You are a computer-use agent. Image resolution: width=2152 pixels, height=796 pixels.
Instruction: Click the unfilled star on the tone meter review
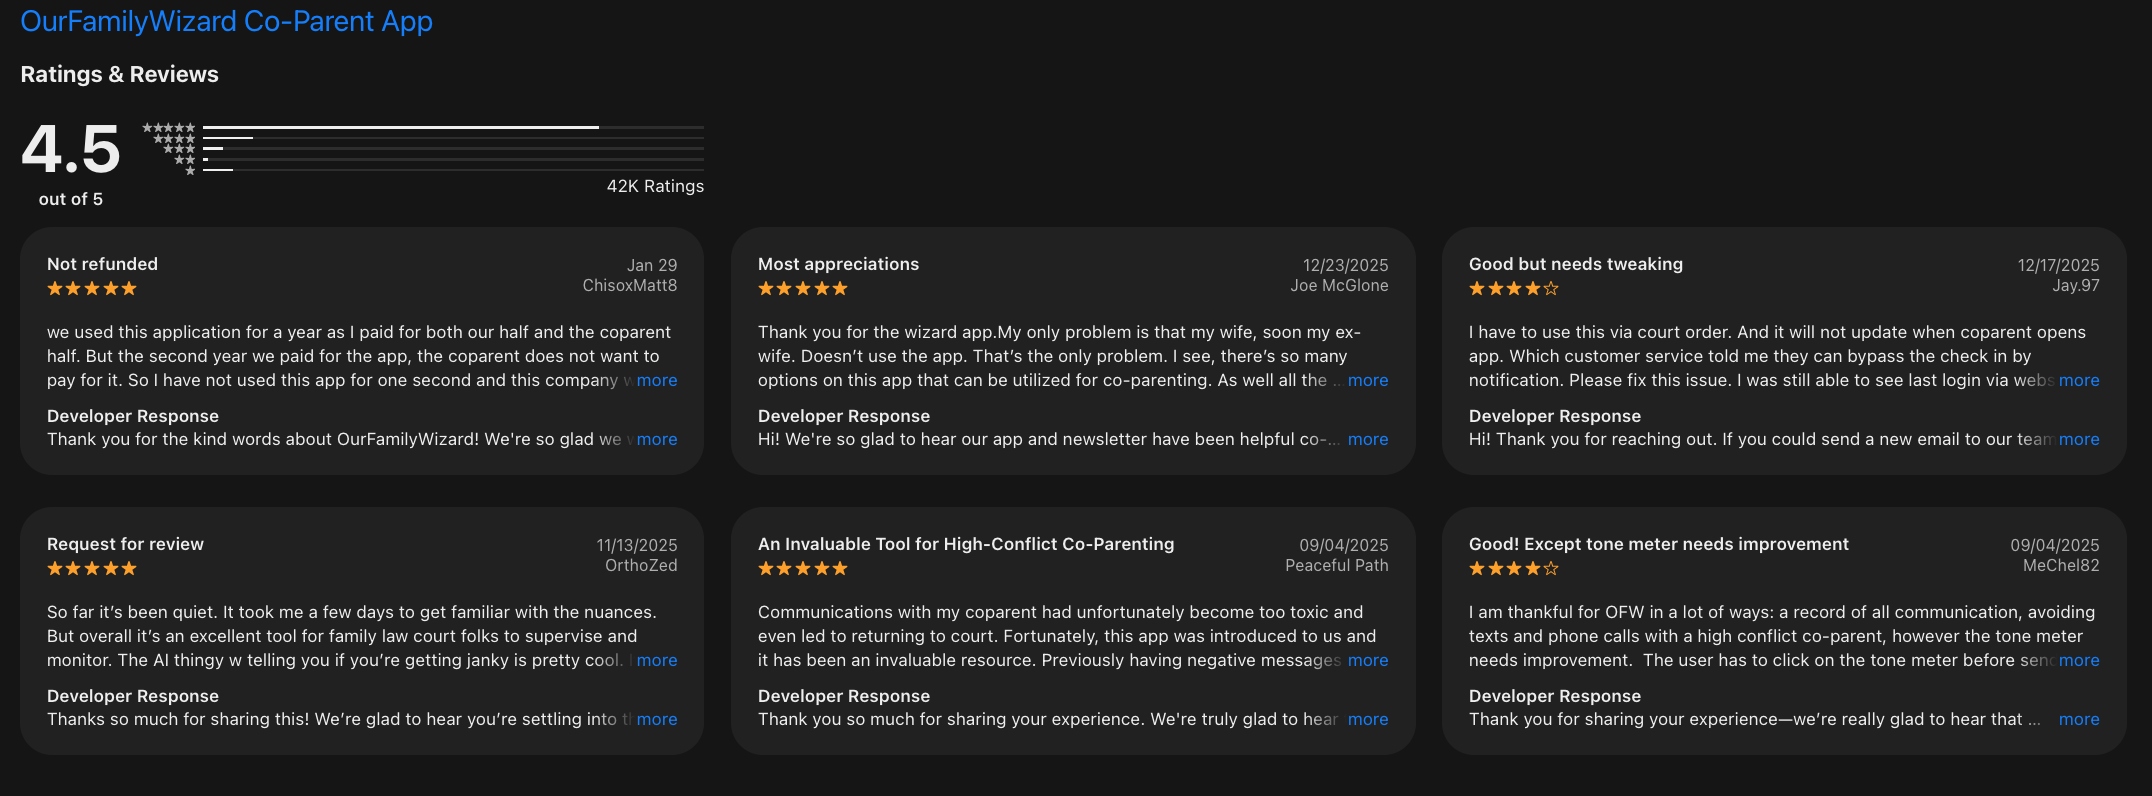tap(1551, 568)
